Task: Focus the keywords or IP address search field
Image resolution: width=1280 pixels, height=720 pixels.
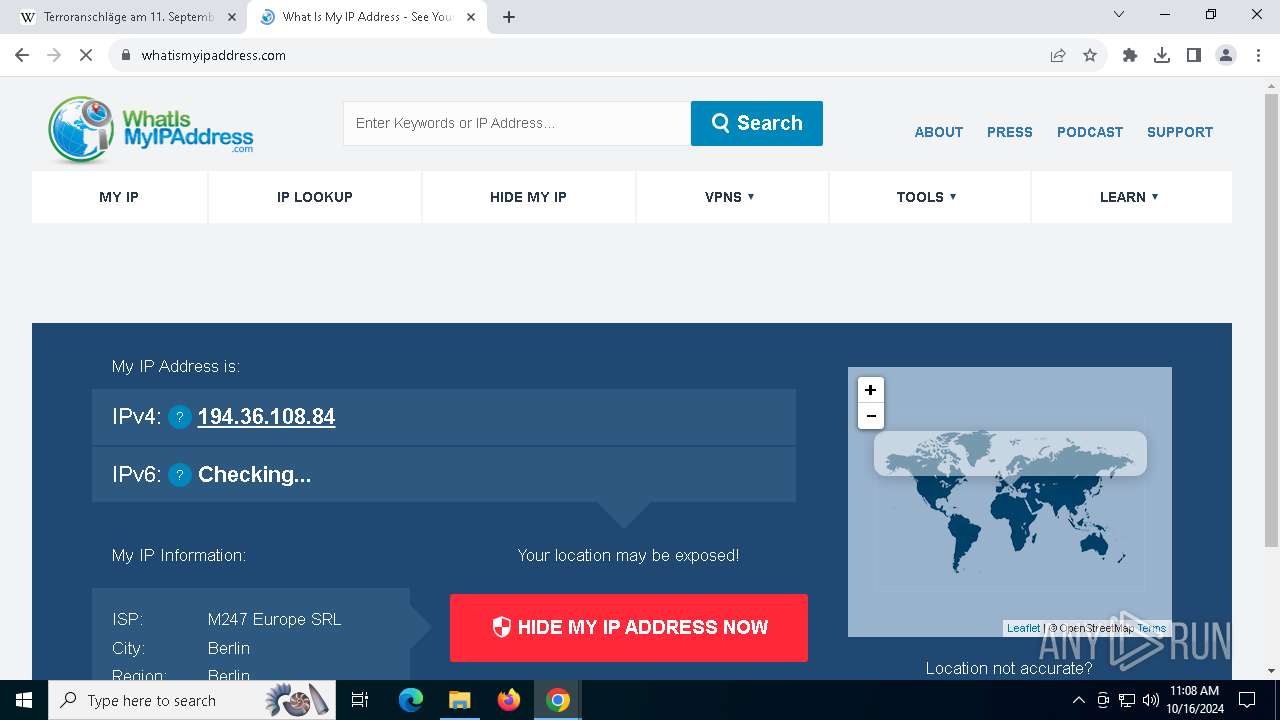Action: pos(517,123)
